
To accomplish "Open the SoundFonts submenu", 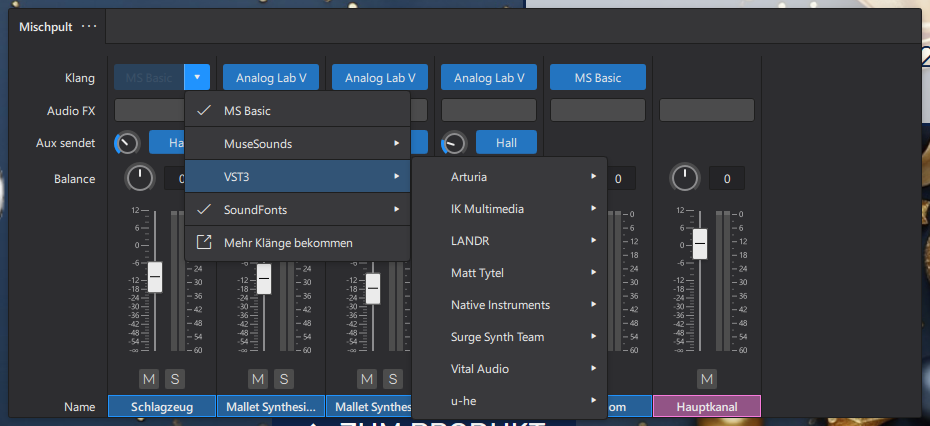I will coord(297,210).
